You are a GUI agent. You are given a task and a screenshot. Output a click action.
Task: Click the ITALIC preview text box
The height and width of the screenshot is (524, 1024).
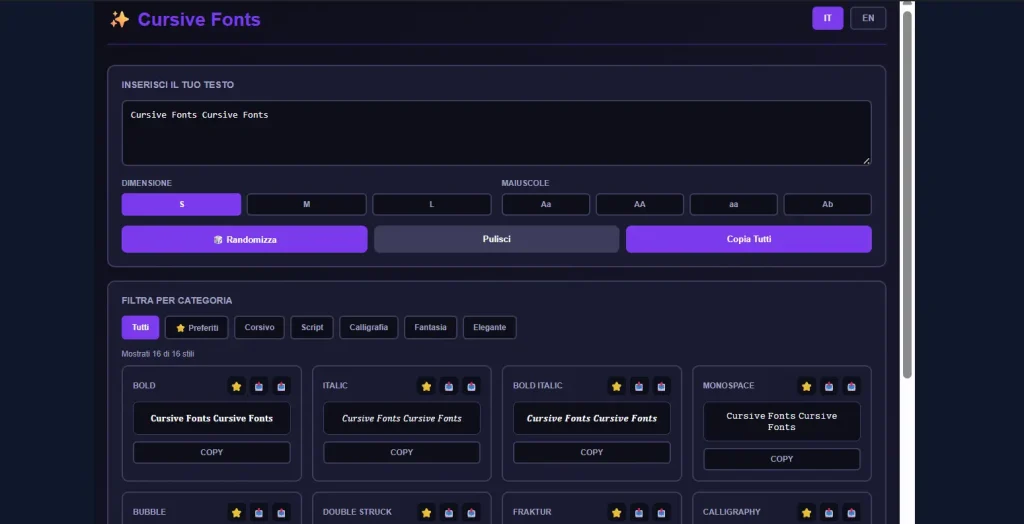pyautogui.click(x=402, y=418)
